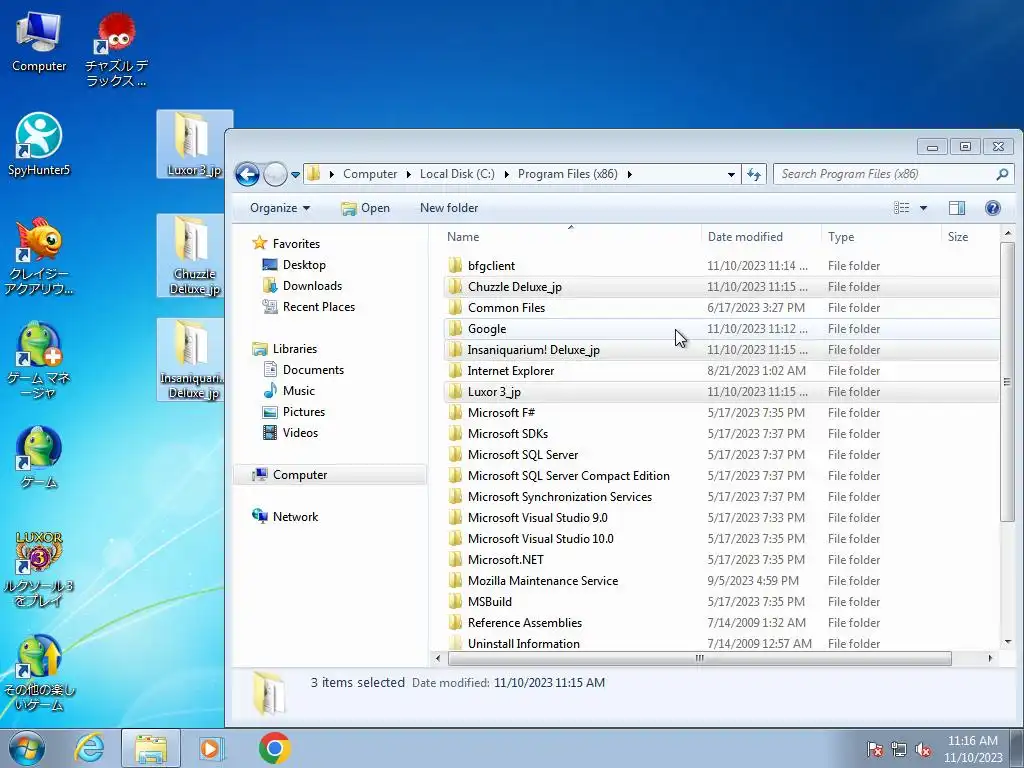Image resolution: width=1024 pixels, height=768 pixels.
Task: Launch Google Chrome from taskbar
Action: (275, 748)
